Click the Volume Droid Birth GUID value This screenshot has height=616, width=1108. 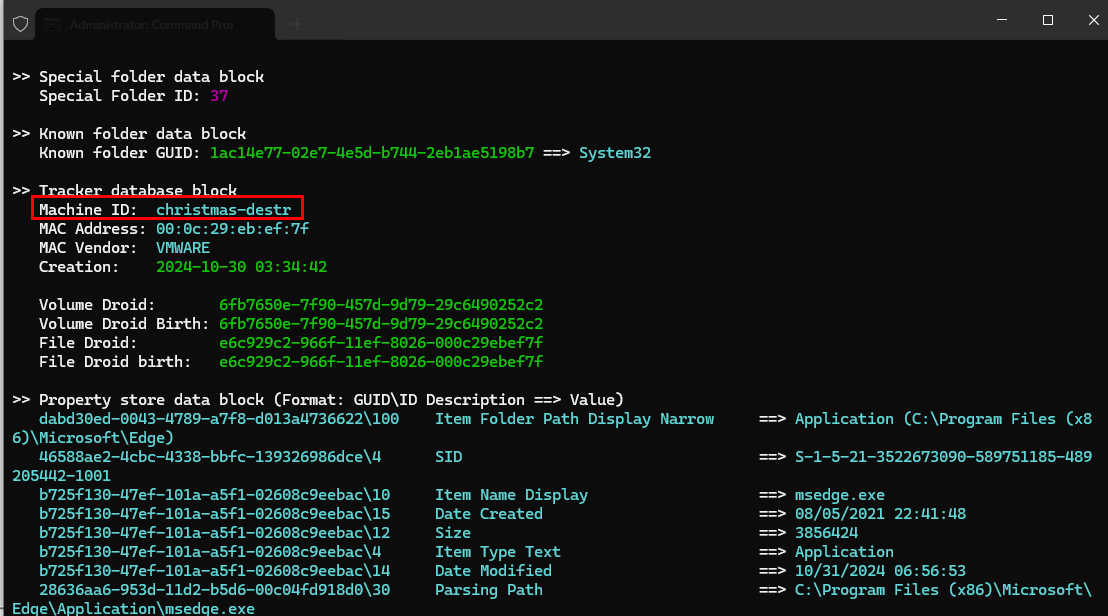pos(381,324)
